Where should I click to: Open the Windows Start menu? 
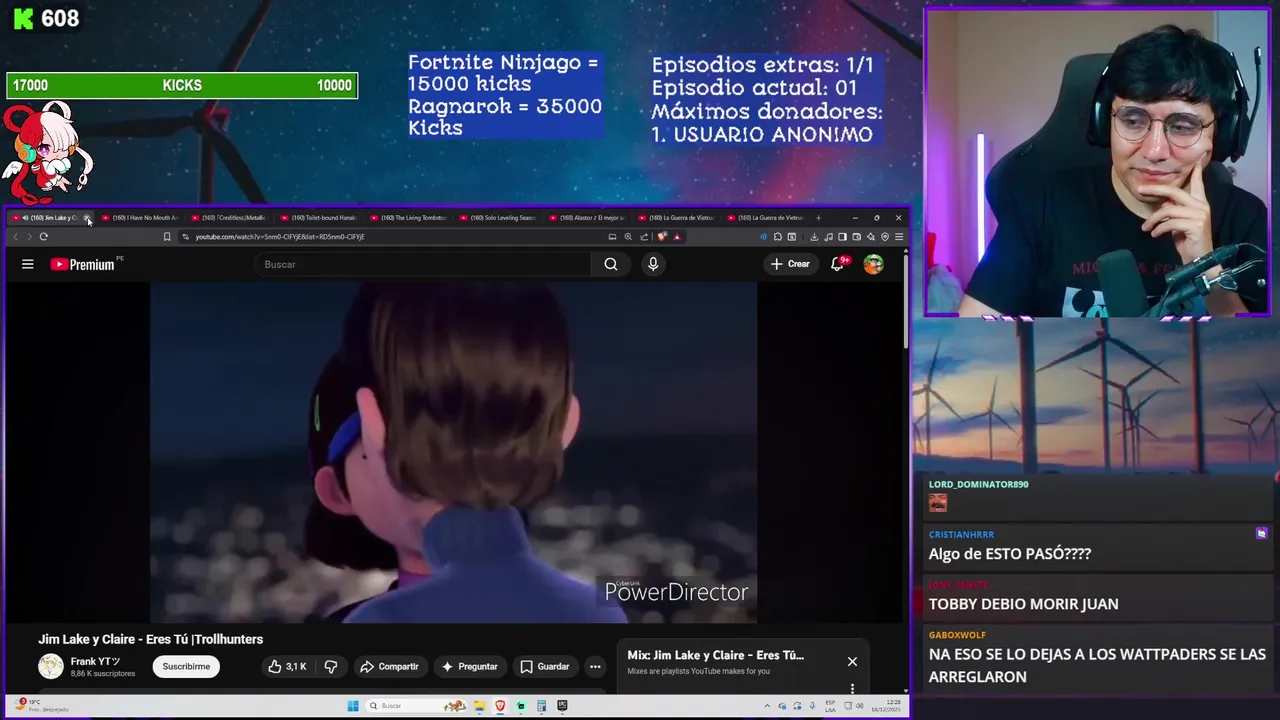tap(353, 706)
